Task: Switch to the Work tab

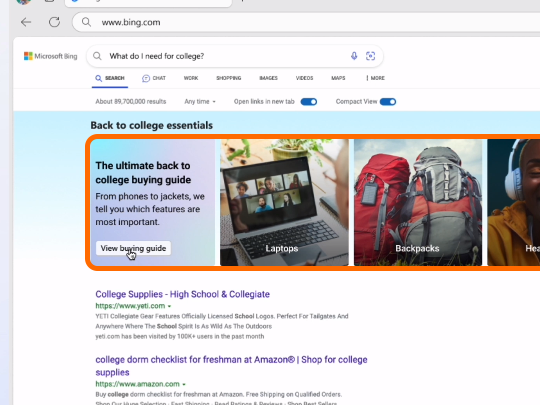Action: coord(191,78)
